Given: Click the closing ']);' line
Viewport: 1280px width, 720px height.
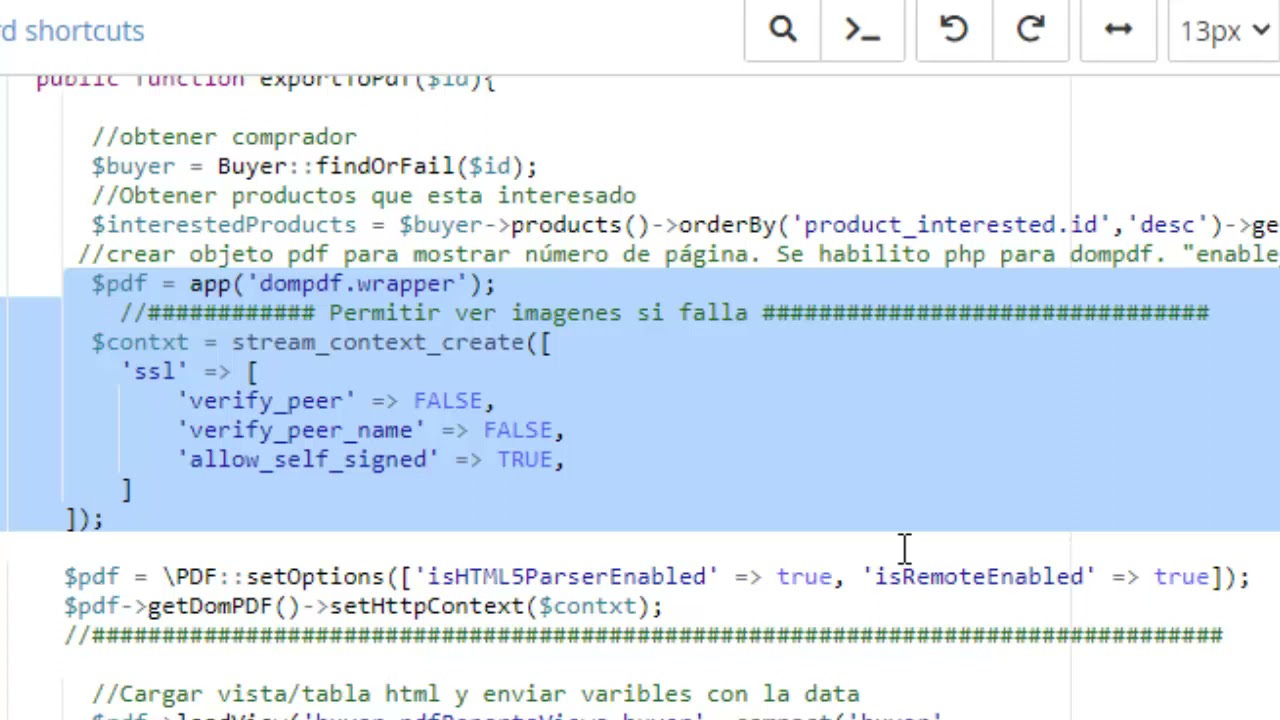Looking at the screenshot, I should 84,518.
